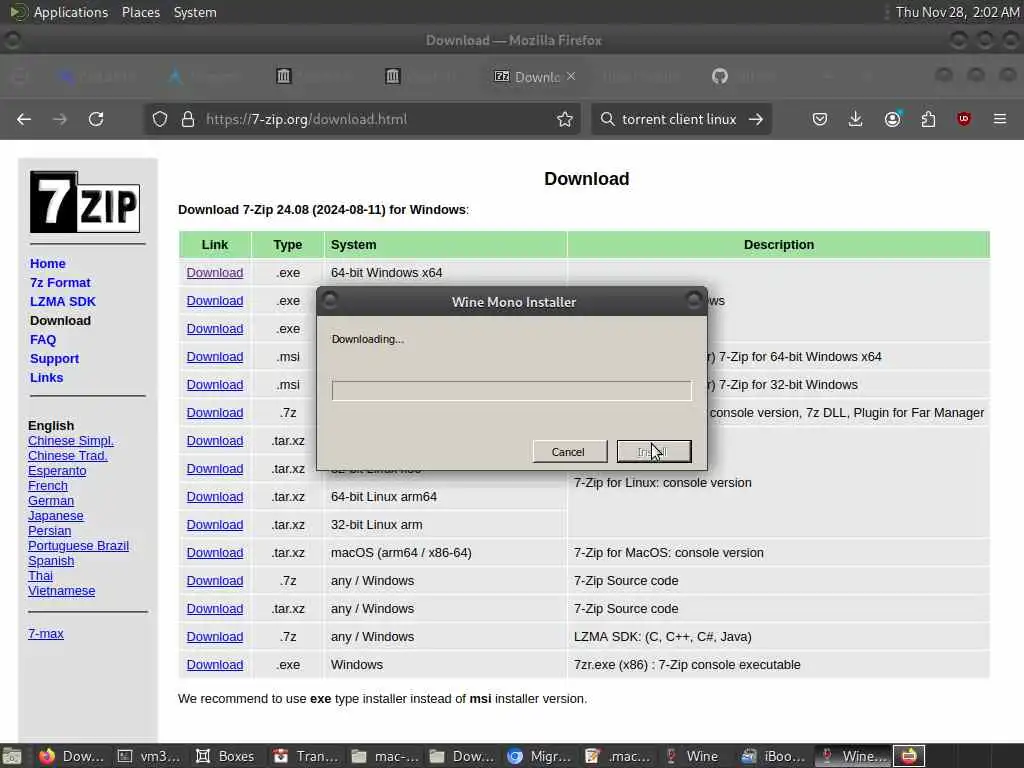1024x768 pixels.
Task: Reload the 7-zip download page
Action: point(96,120)
